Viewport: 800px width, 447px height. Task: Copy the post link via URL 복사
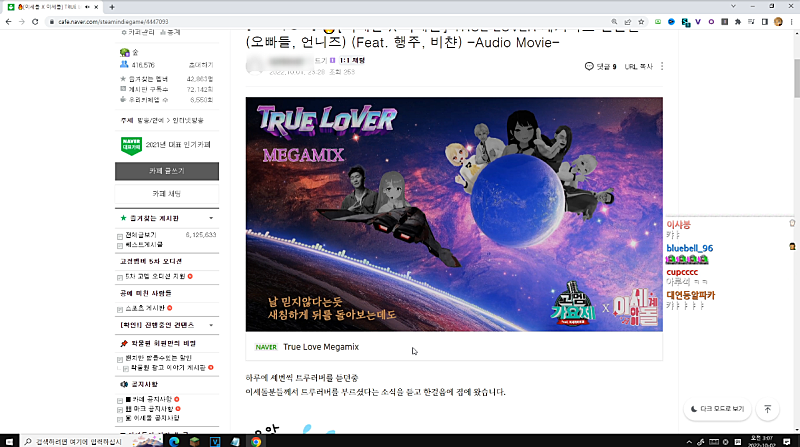638,66
